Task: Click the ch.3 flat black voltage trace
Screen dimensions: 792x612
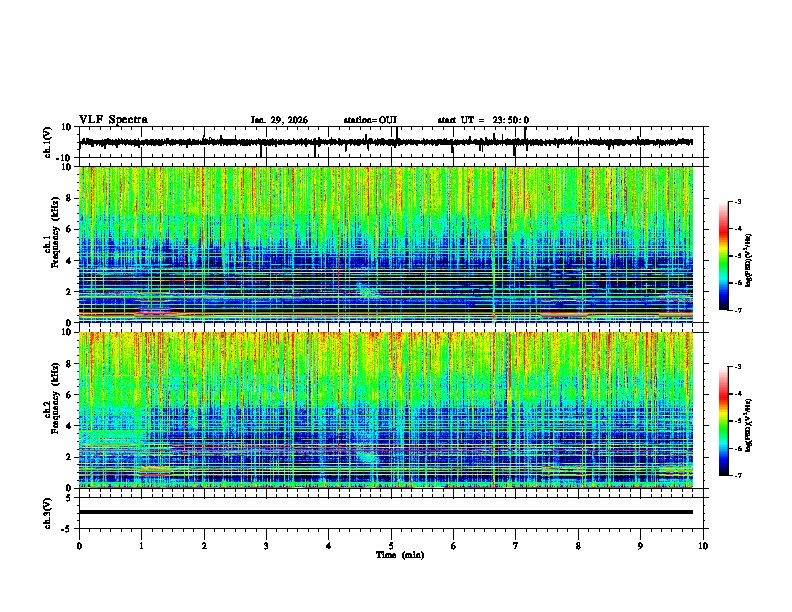Action: 386,512
